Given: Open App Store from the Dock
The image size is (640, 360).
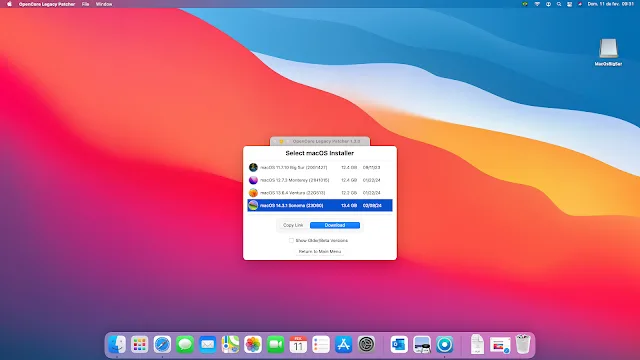Looking at the screenshot, I should click(344, 344).
